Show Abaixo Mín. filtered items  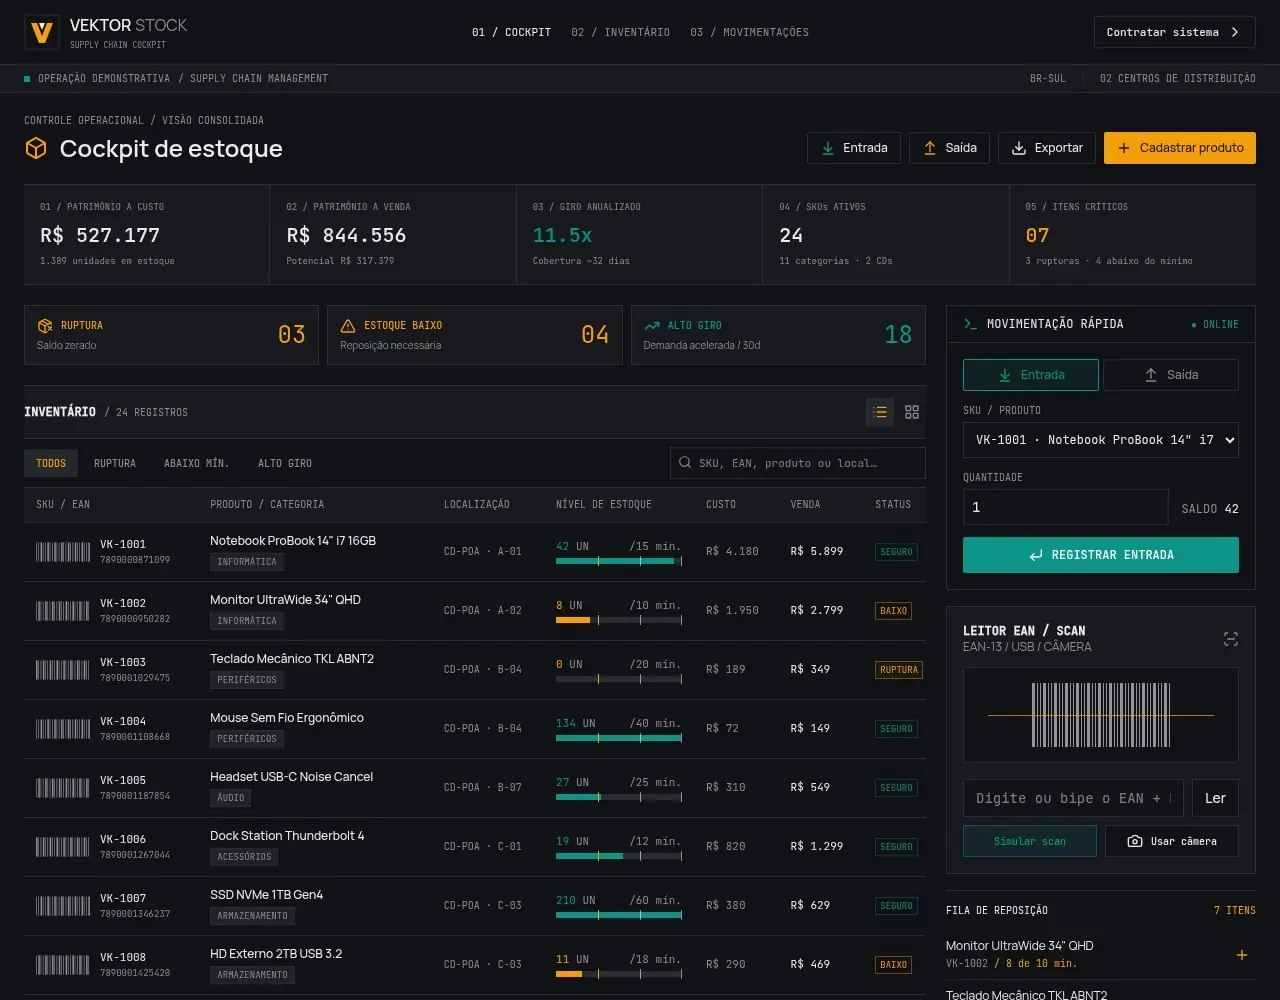[197, 463]
